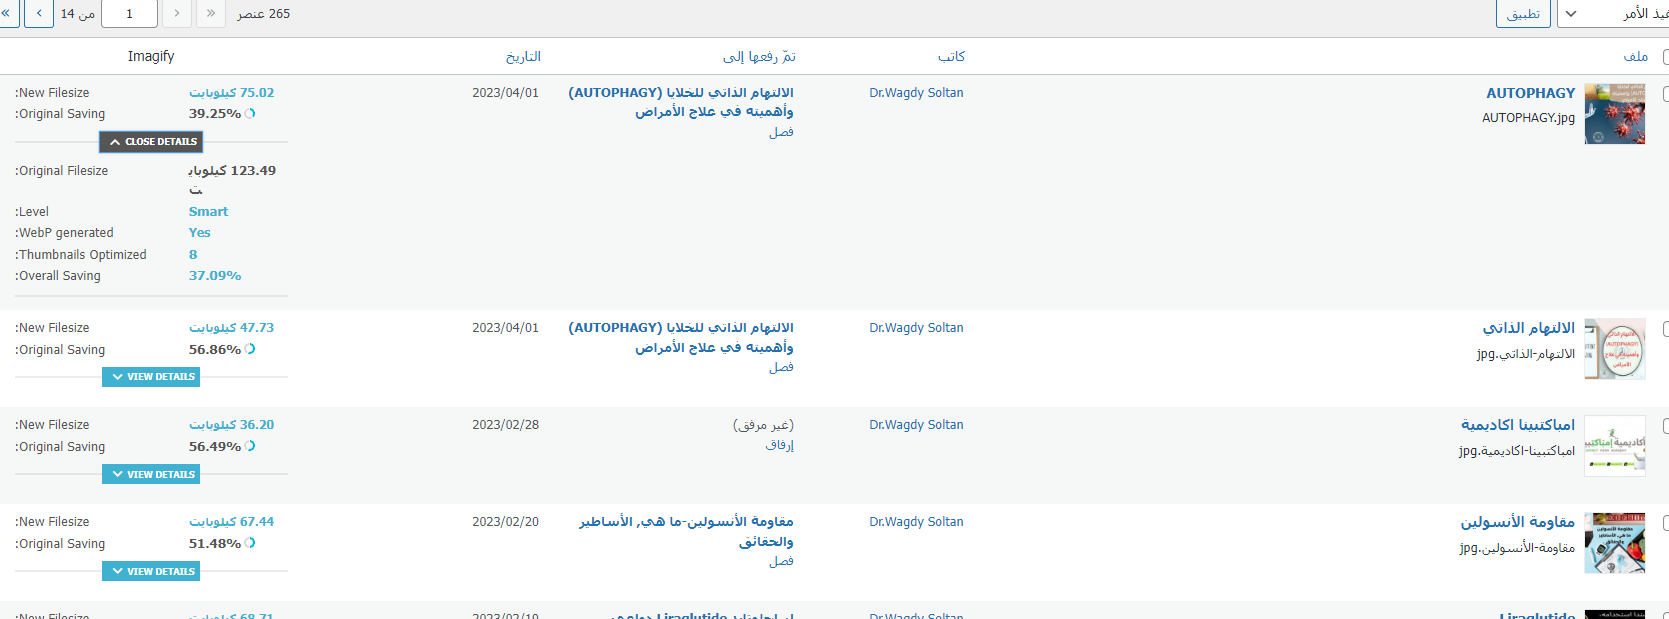
Task: Click the saving chart icon beside 39.25%
Action: (250, 114)
